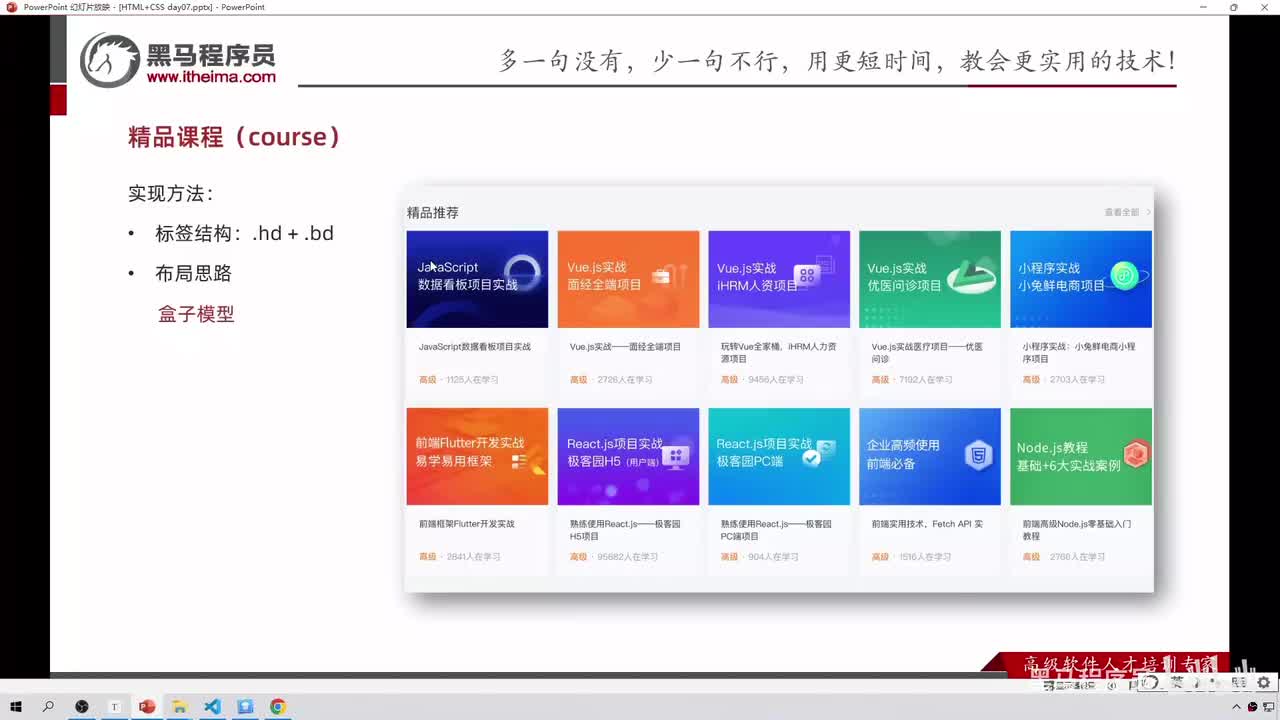Click the 1125人在学习 learner count
Image resolution: width=1280 pixels, height=720 pixels.
point(472,380)
